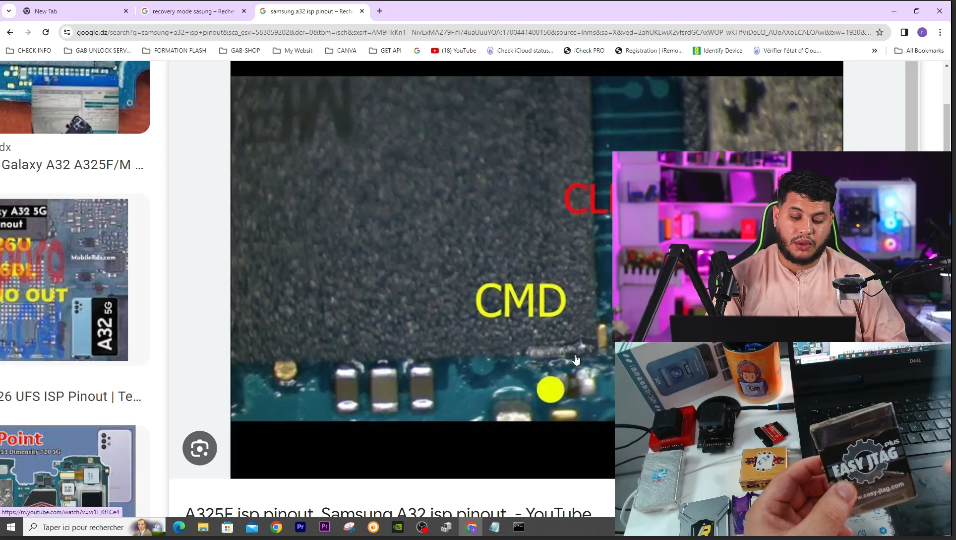Screen dimensions: 956x540
Task: Show more bookmarks with the chevron
Action: point(874,51)
